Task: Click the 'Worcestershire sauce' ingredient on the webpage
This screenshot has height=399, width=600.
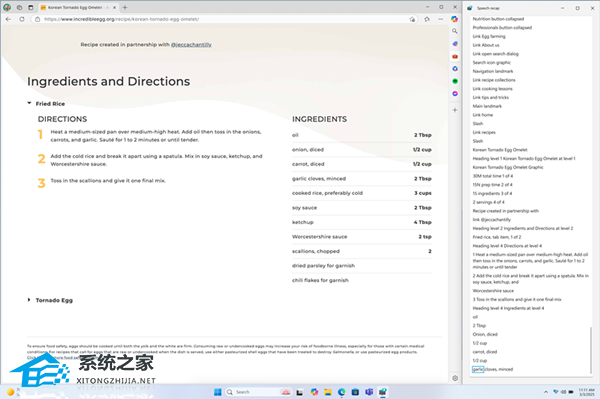Action: click(320, 237)
